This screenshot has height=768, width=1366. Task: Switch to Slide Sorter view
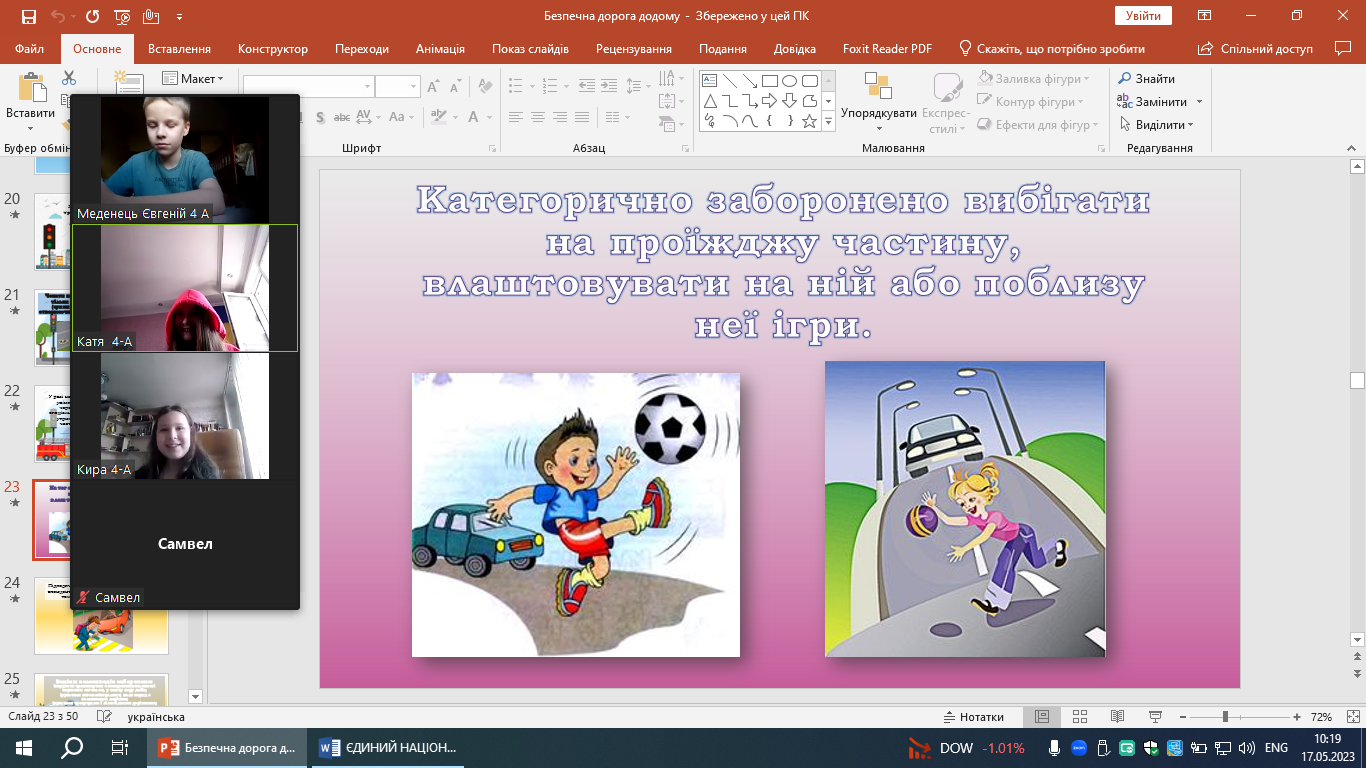coord(1080,717)
